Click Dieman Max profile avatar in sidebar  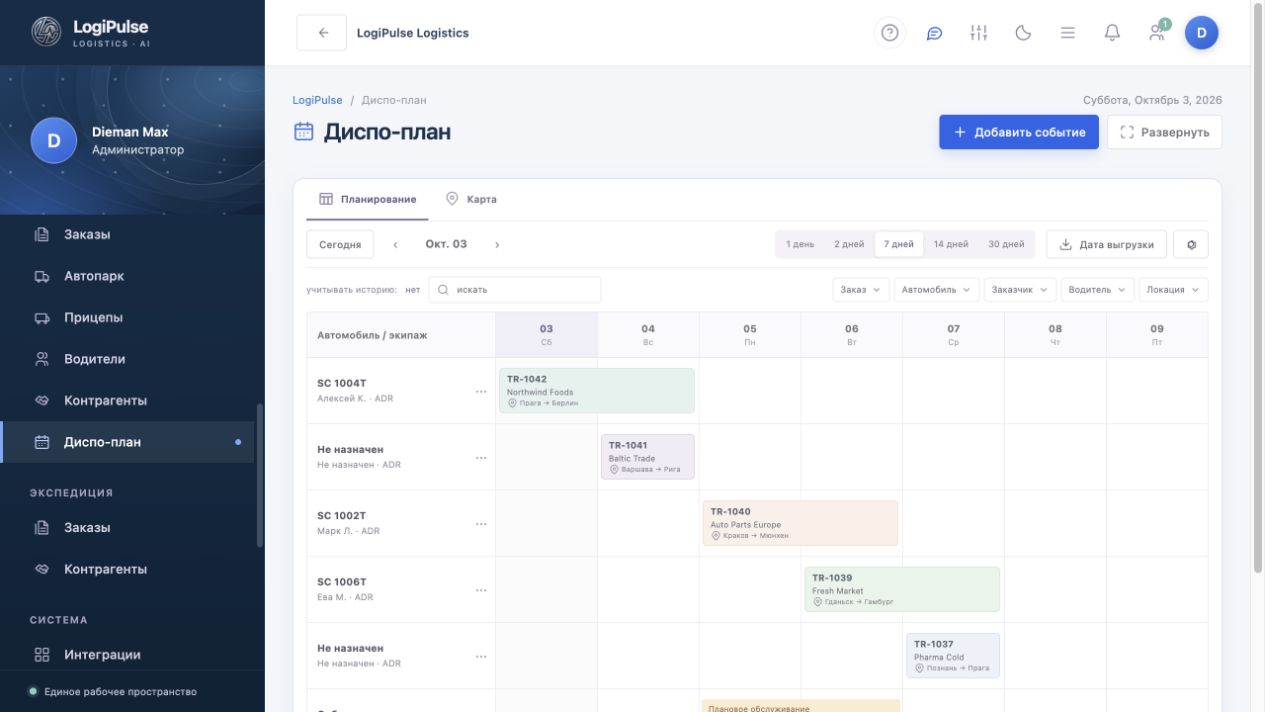coord(54,141)
